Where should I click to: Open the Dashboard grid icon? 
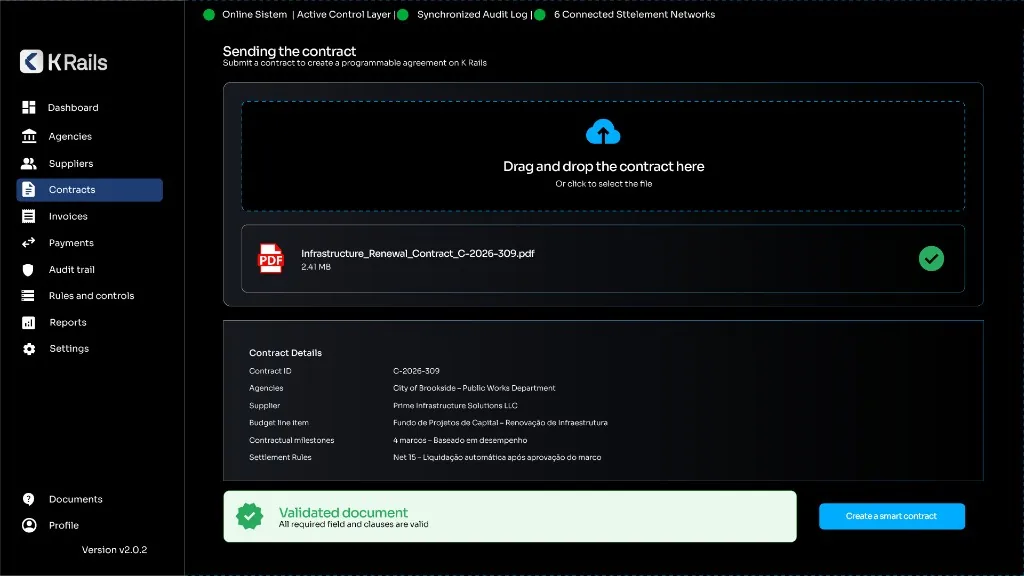tap(29, 107)
